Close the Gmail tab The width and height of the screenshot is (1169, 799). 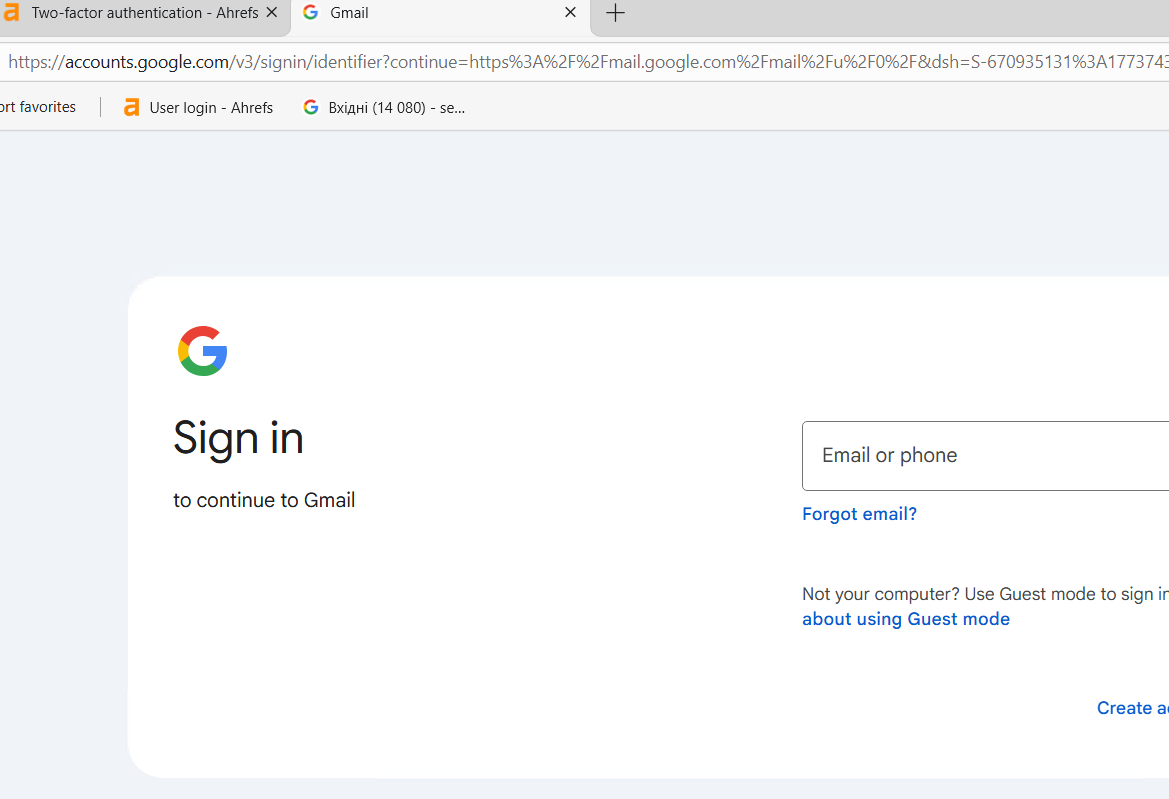pyautogui.click(x=570, y=13)
